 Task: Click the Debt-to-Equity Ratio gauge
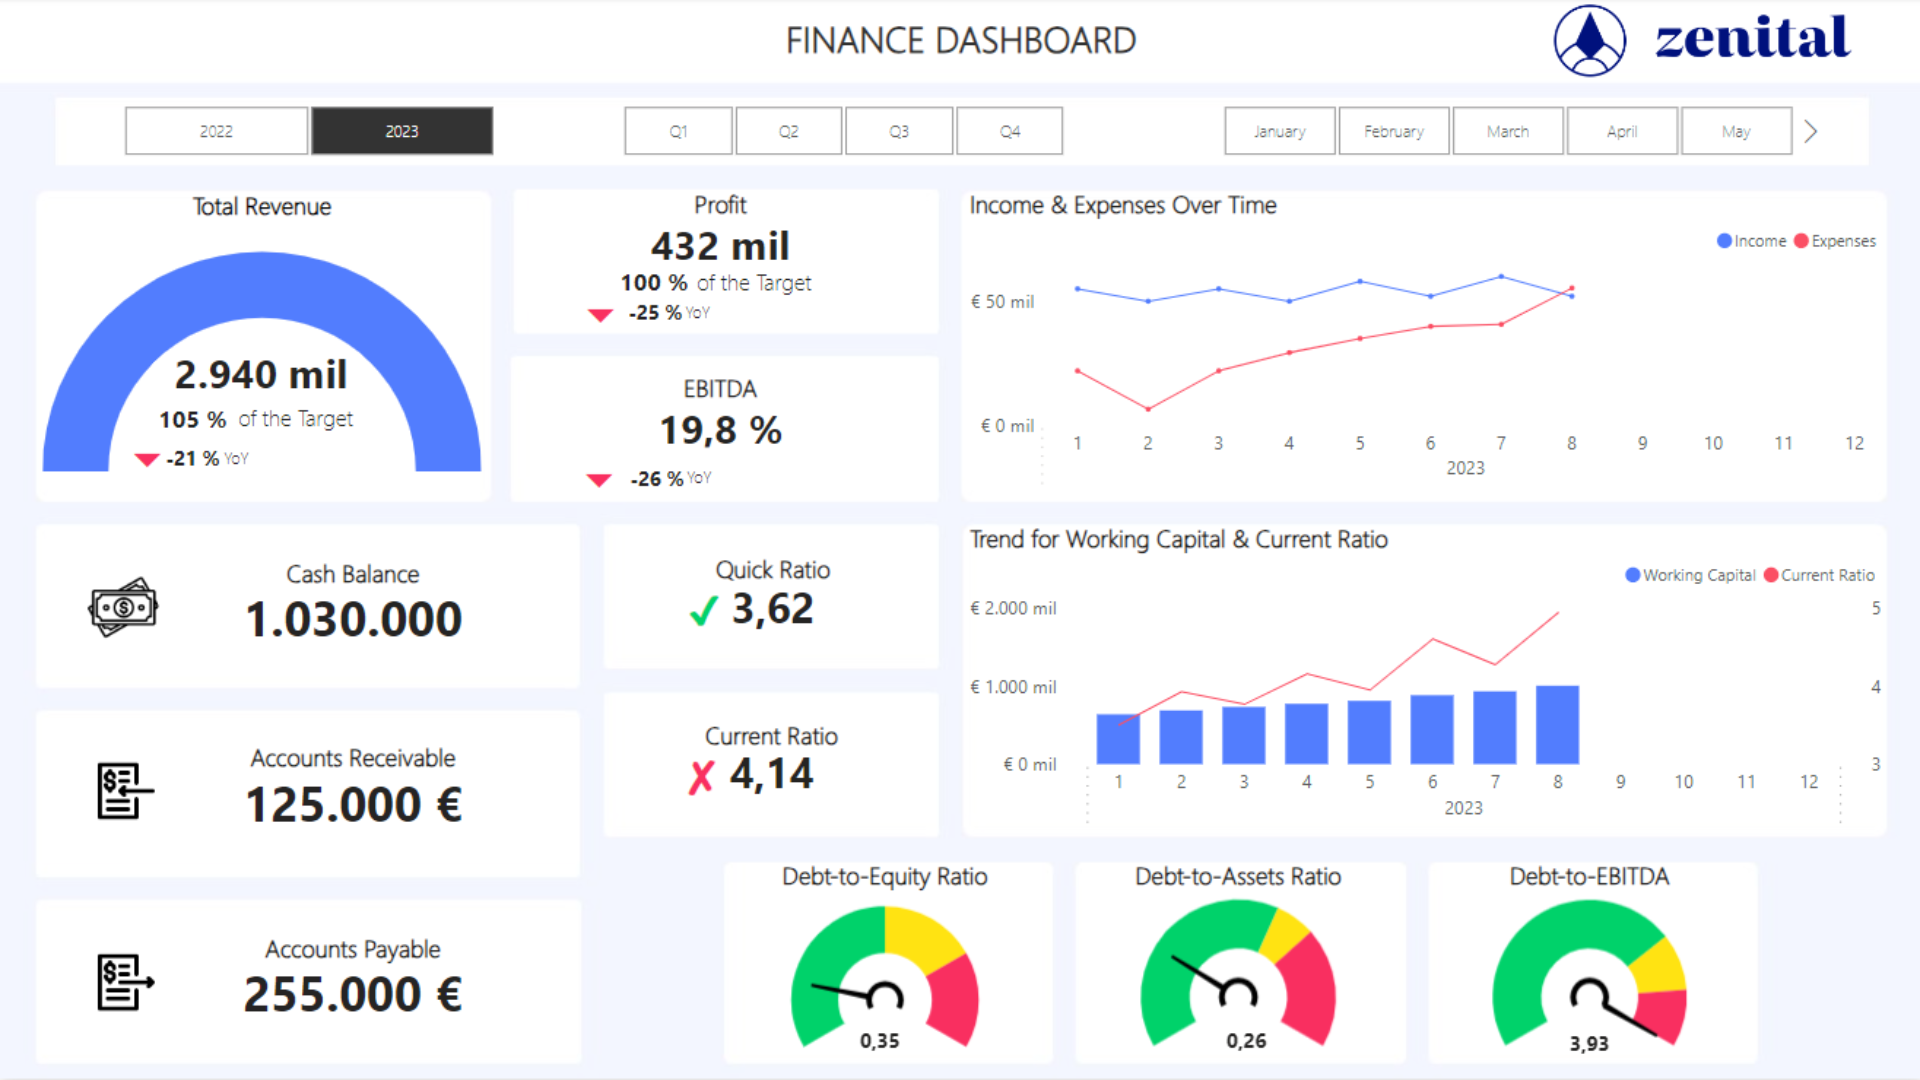[884, 975]
